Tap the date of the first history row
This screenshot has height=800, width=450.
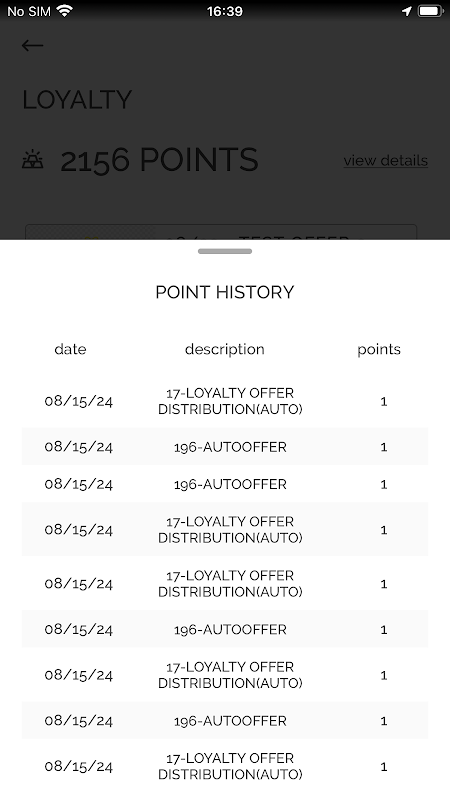tap(79, 401)
